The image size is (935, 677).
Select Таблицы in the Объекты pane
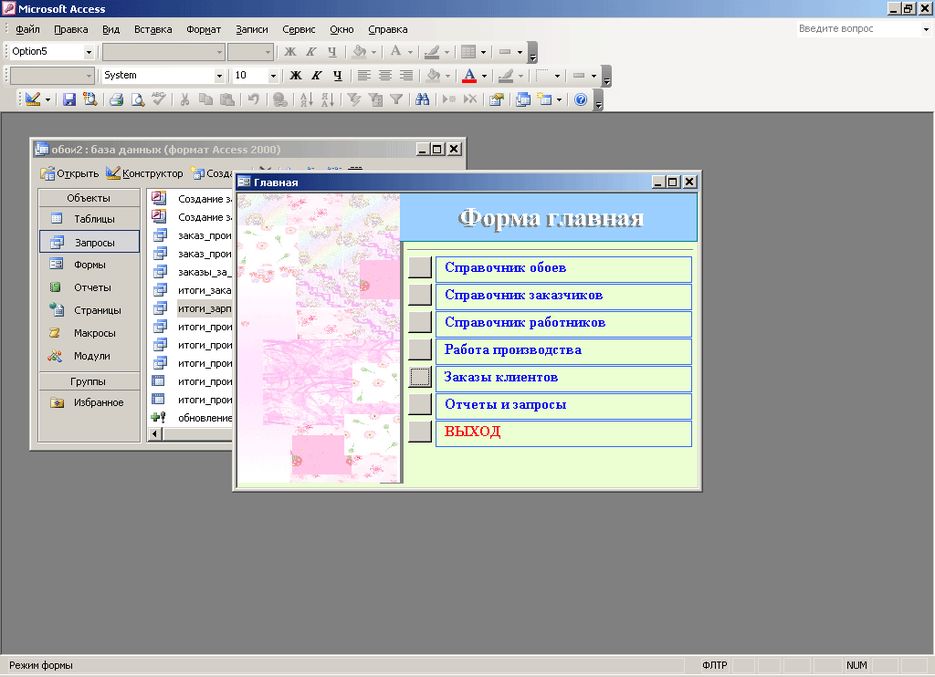[x=89, y=219]
